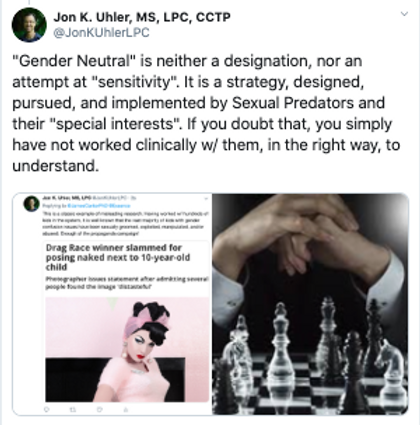
Task: Click the like heart icon in the embedded tweet
Action: [x=99, y=409]
